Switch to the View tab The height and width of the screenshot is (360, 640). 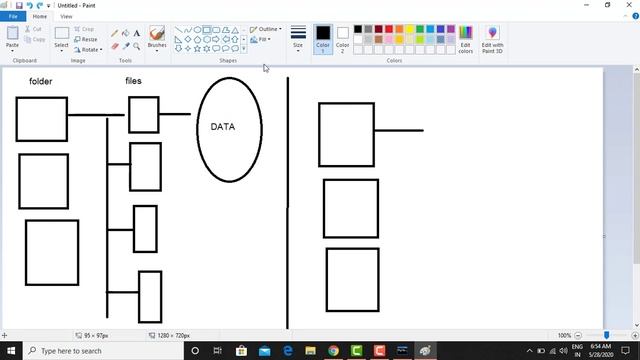click(66, 16)
